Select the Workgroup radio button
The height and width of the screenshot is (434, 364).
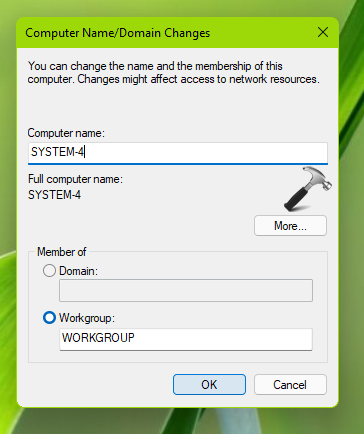click(x=49, y=318)
